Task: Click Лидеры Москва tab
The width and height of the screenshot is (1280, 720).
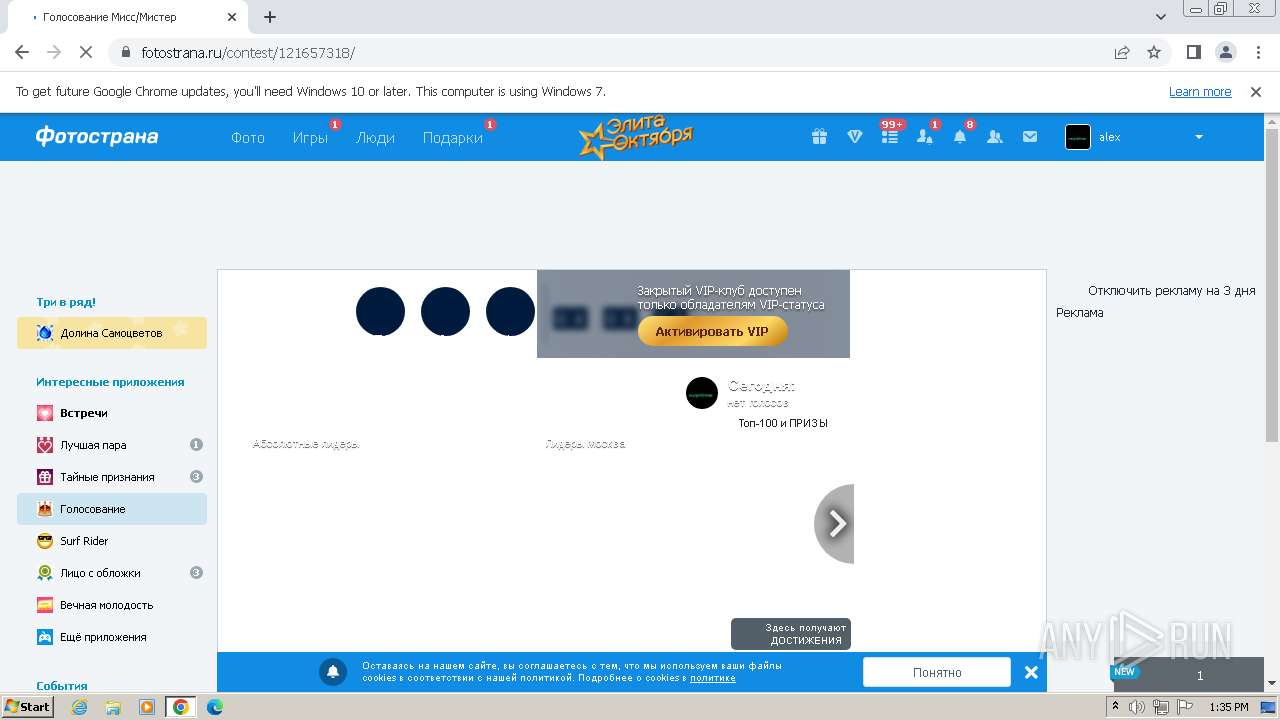Action: click(x=585, y=444)
